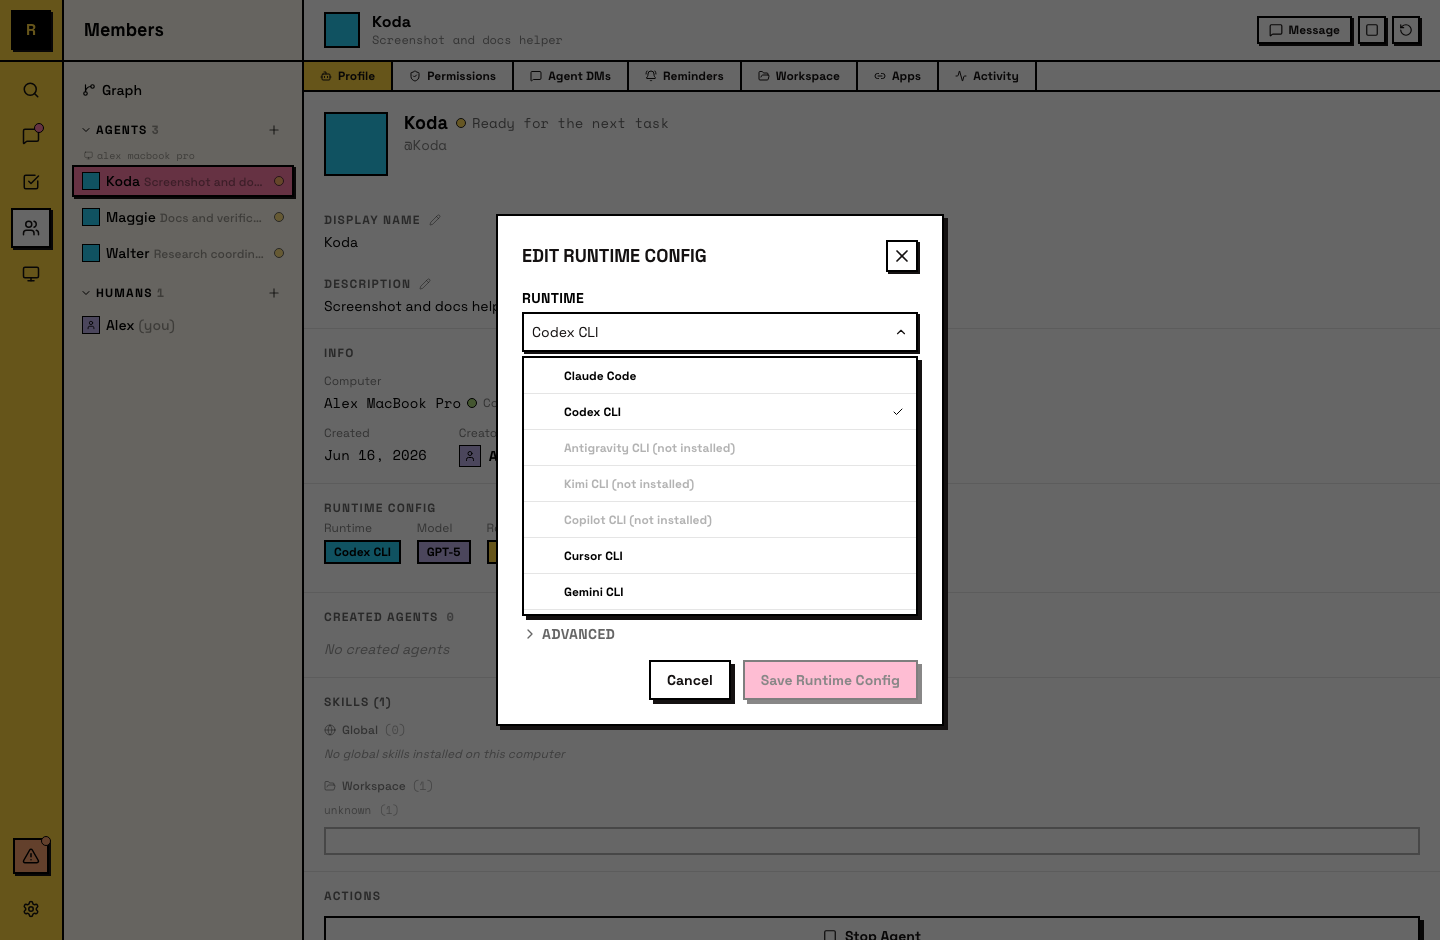Click Koda's large avatar in profile
Image resolution: width=1440 pixels, height=940 pixels.
coord(356,144)
